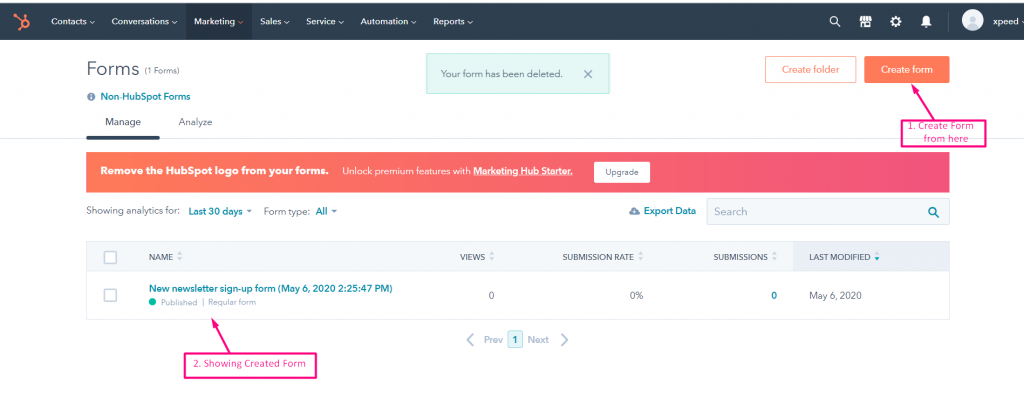Click the Export Data link
Viewport: 1024px width, 398px height.
click(669, 211)
